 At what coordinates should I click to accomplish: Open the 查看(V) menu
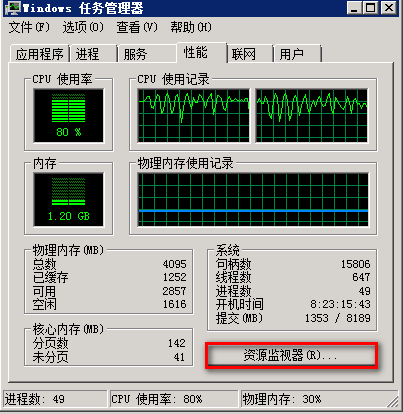coord(137,27)
